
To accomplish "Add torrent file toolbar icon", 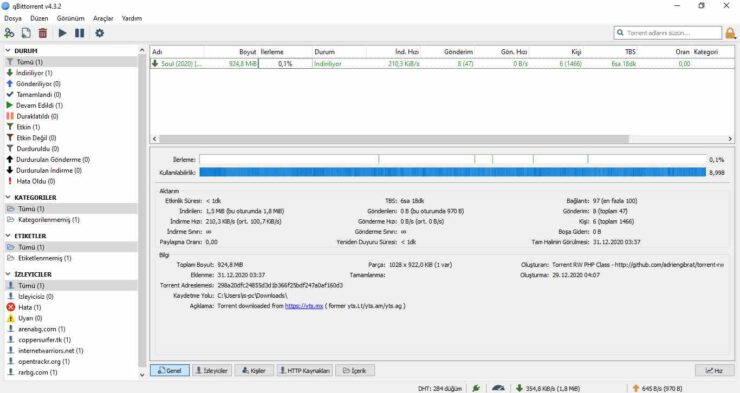I will [x=26, y=33].
